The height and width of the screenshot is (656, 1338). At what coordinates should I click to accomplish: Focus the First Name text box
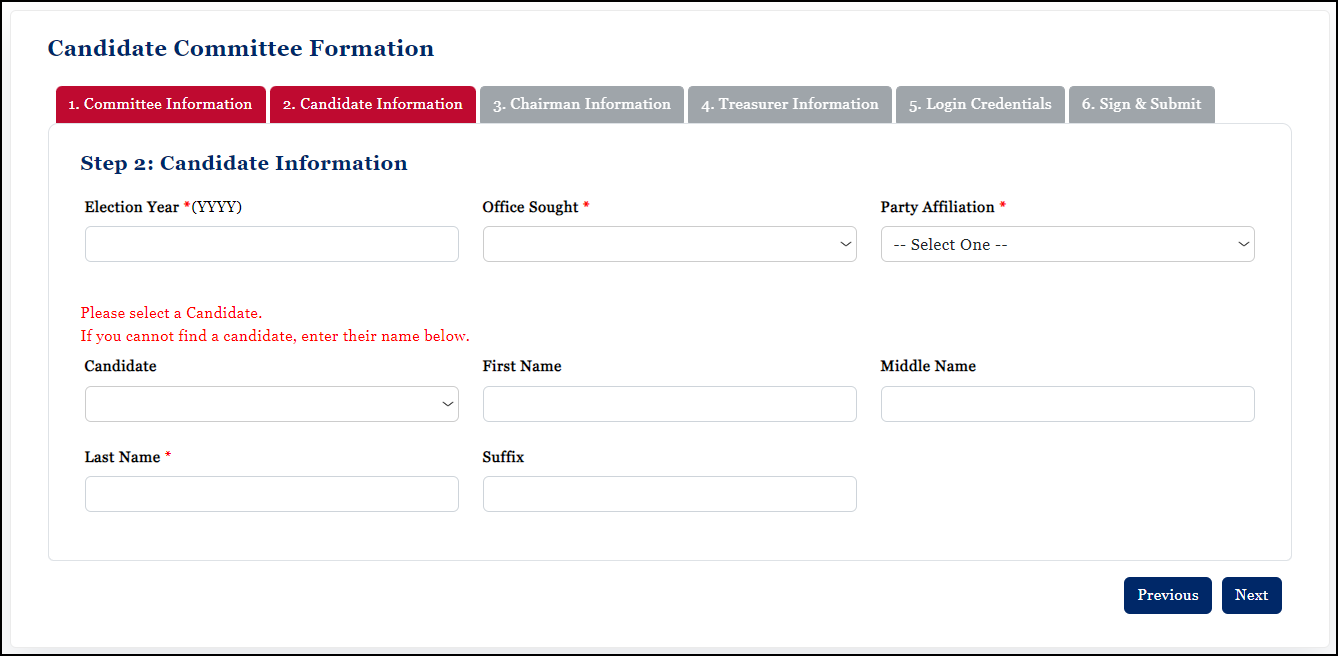pyautogui.click(x=669, y=404)
